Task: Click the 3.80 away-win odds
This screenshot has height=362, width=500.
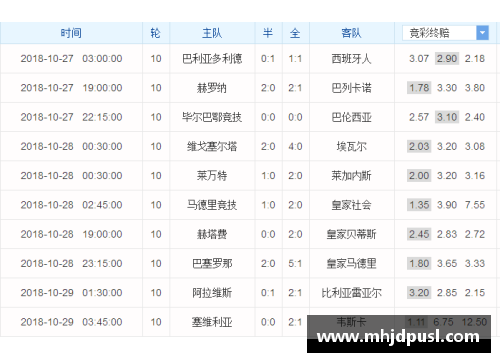Action: 475,88
